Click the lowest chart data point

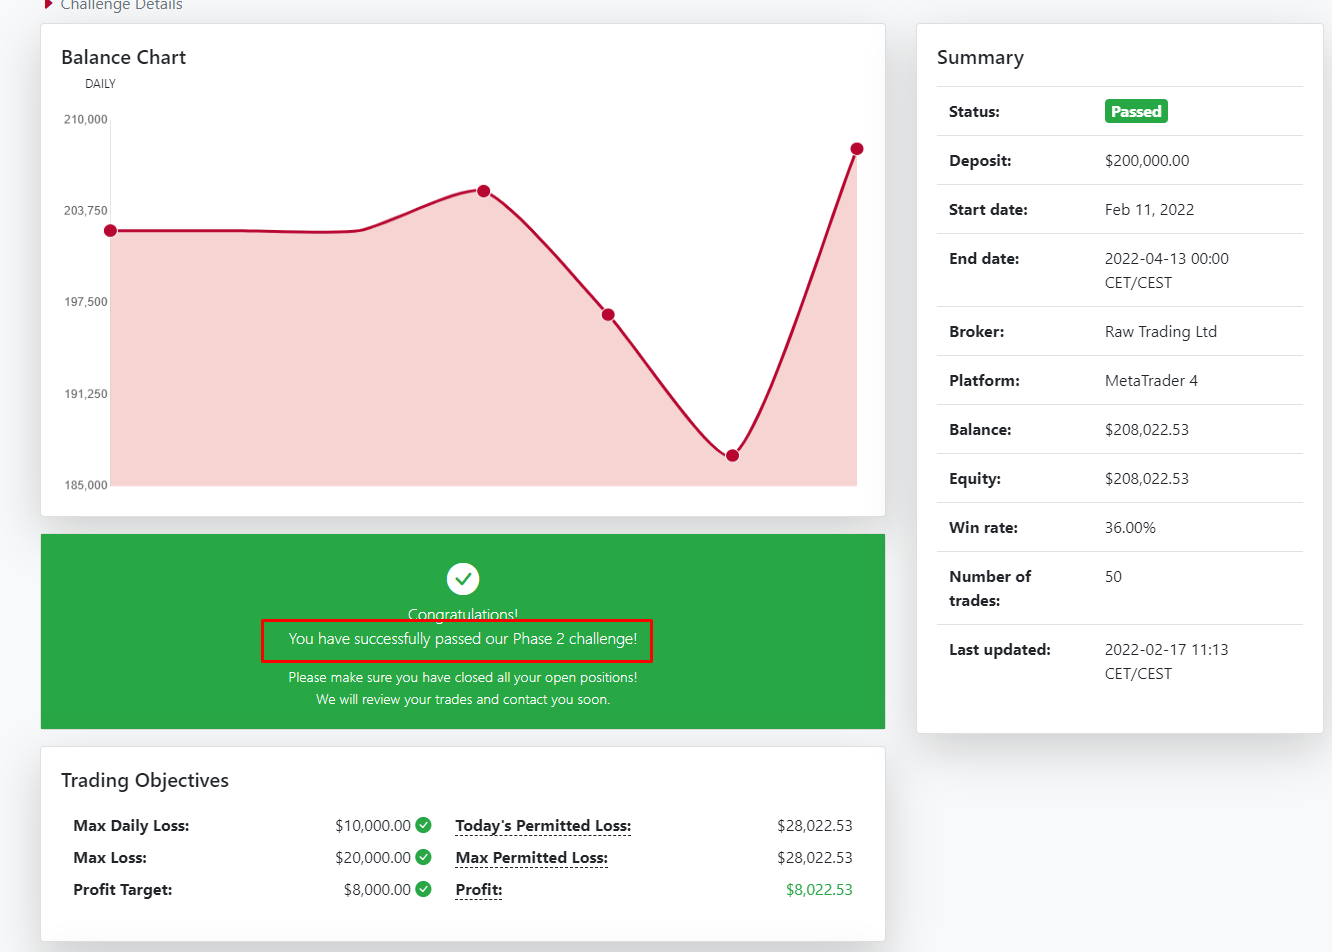[x=733, y=456]
